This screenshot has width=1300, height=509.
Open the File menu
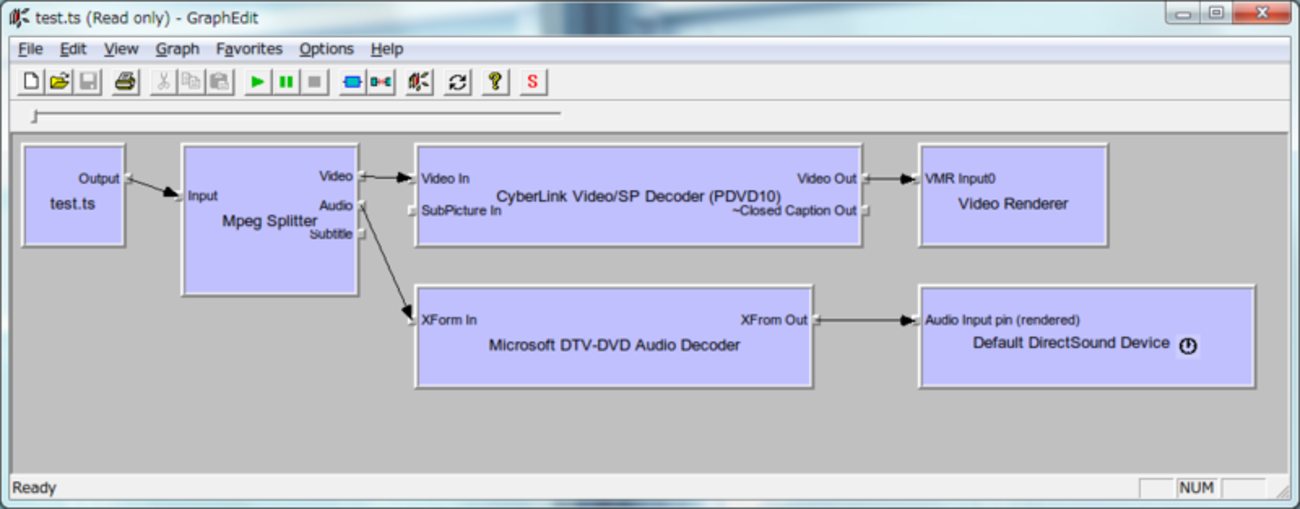pyautogui.click(x=30, y=49)
